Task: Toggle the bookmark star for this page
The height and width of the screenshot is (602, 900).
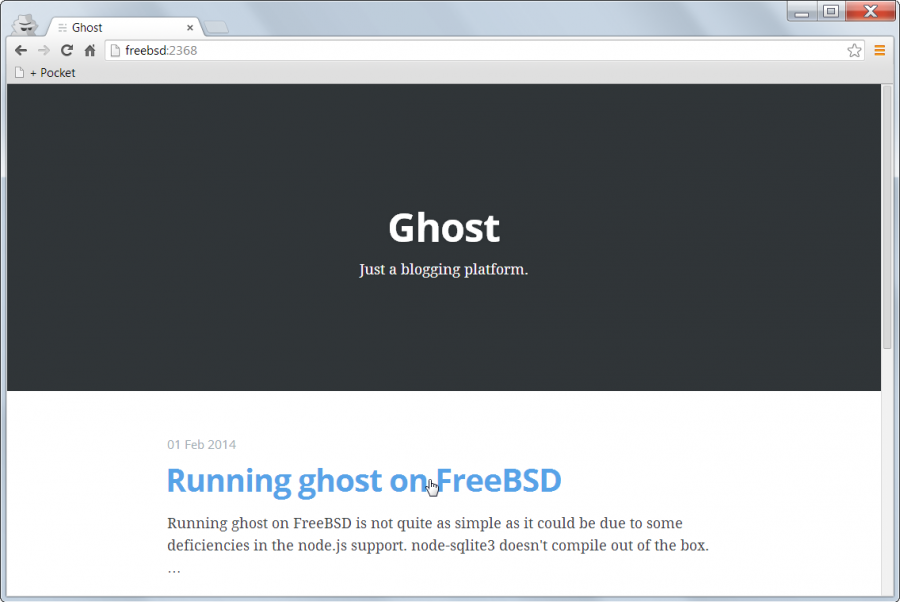Action: 853,49
